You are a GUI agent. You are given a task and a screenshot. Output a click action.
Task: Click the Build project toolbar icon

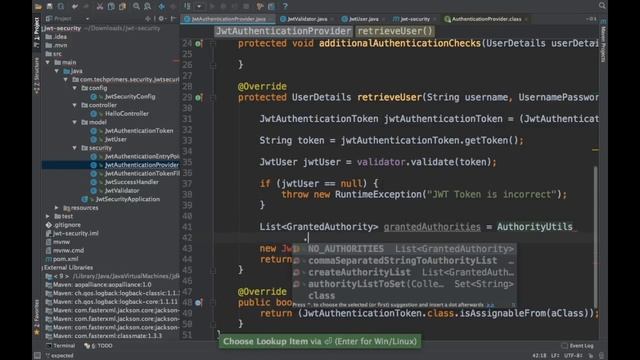(x=187, y=6)
